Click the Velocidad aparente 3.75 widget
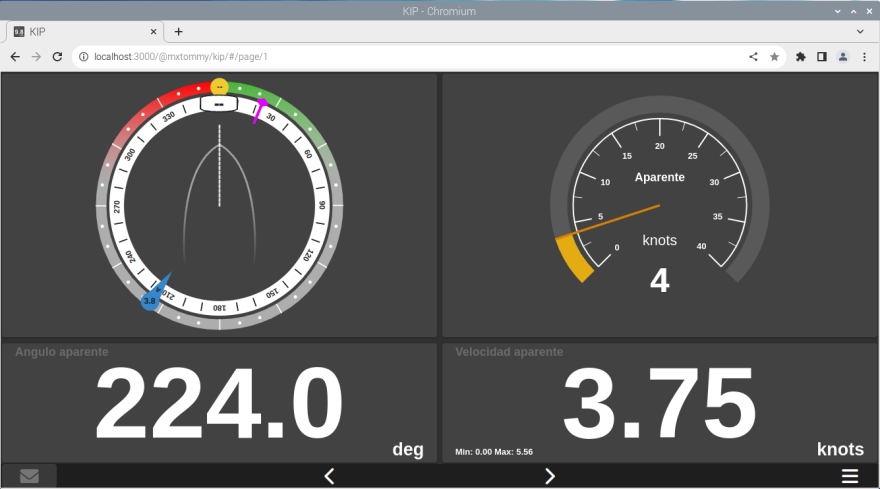 tap(659, 403)
